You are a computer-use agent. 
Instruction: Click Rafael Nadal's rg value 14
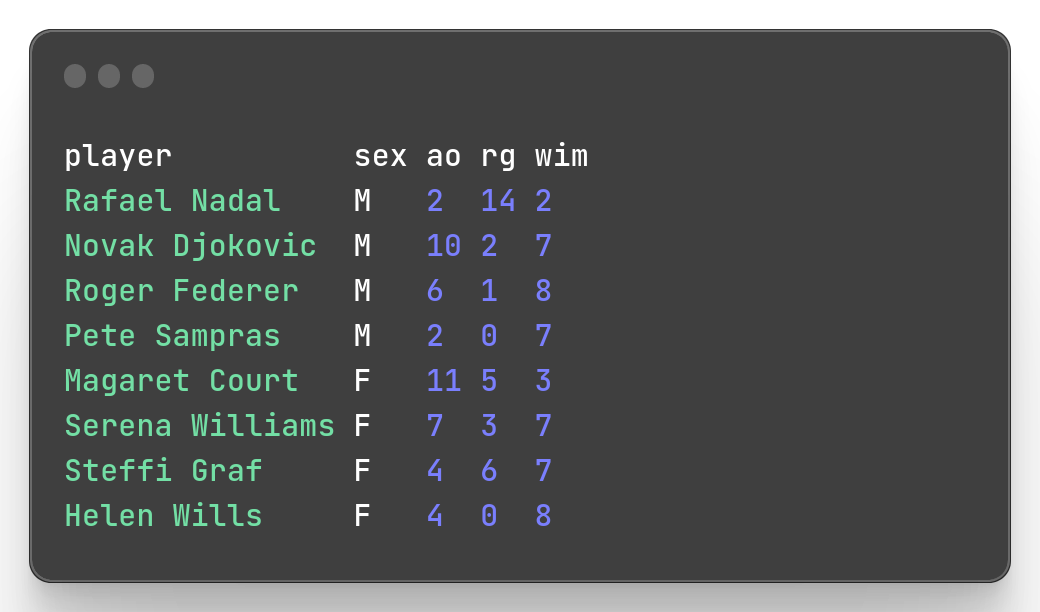(x=498, y=201)
